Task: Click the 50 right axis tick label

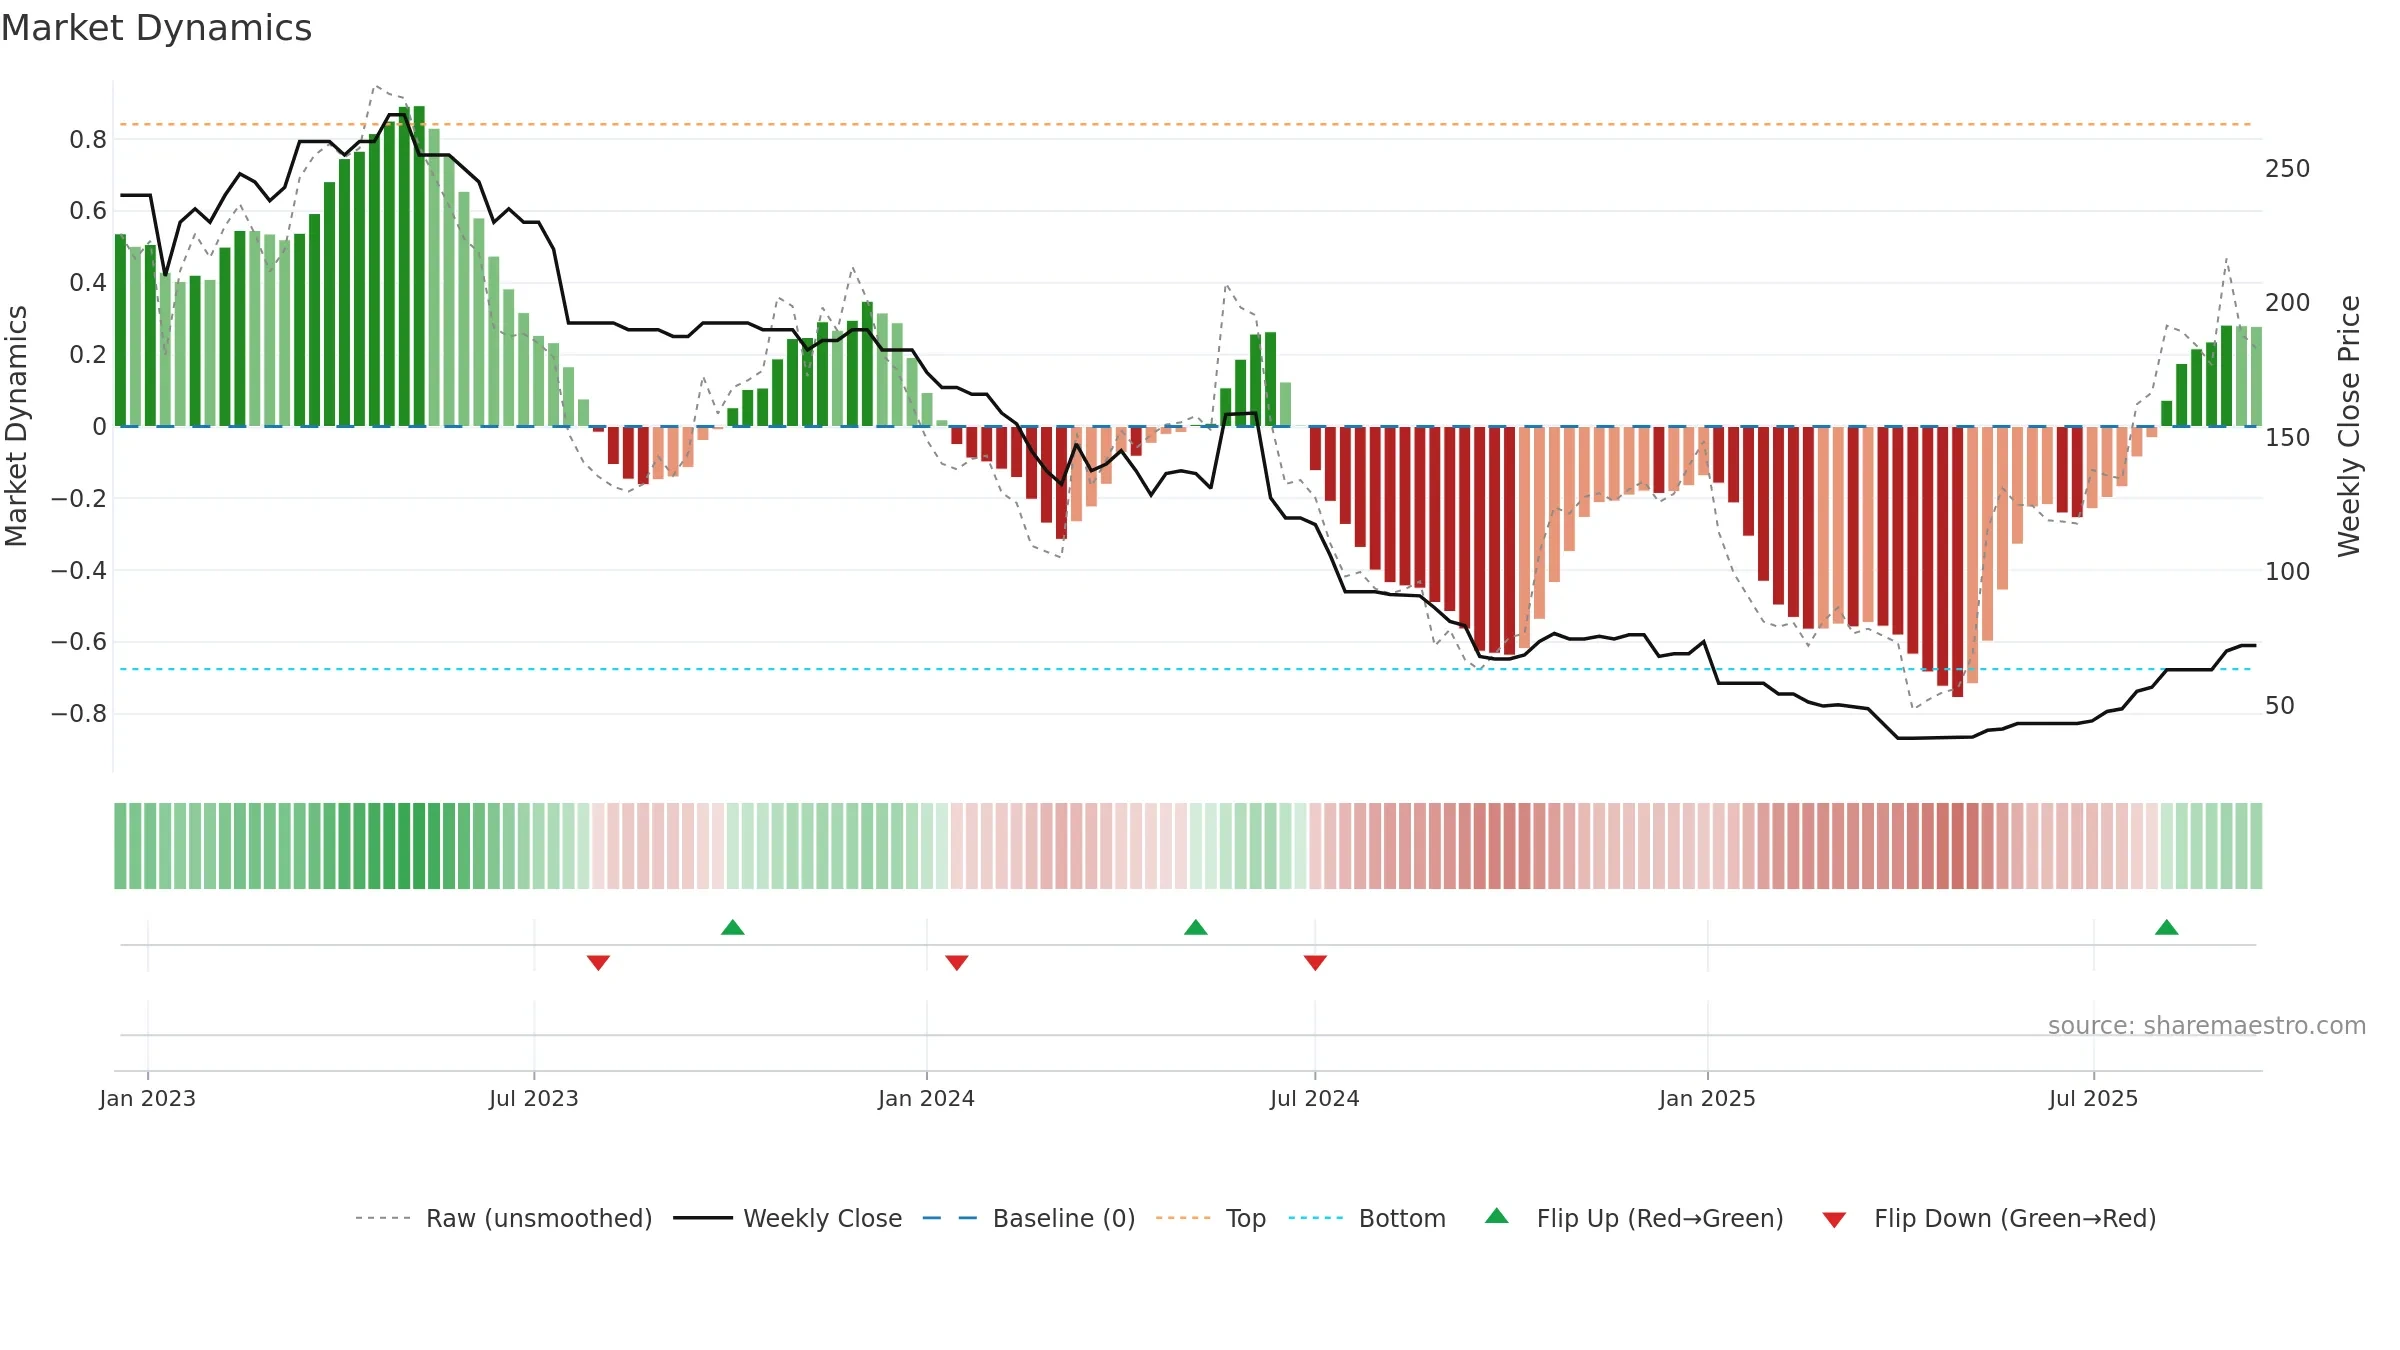Action: point(2280,706)
